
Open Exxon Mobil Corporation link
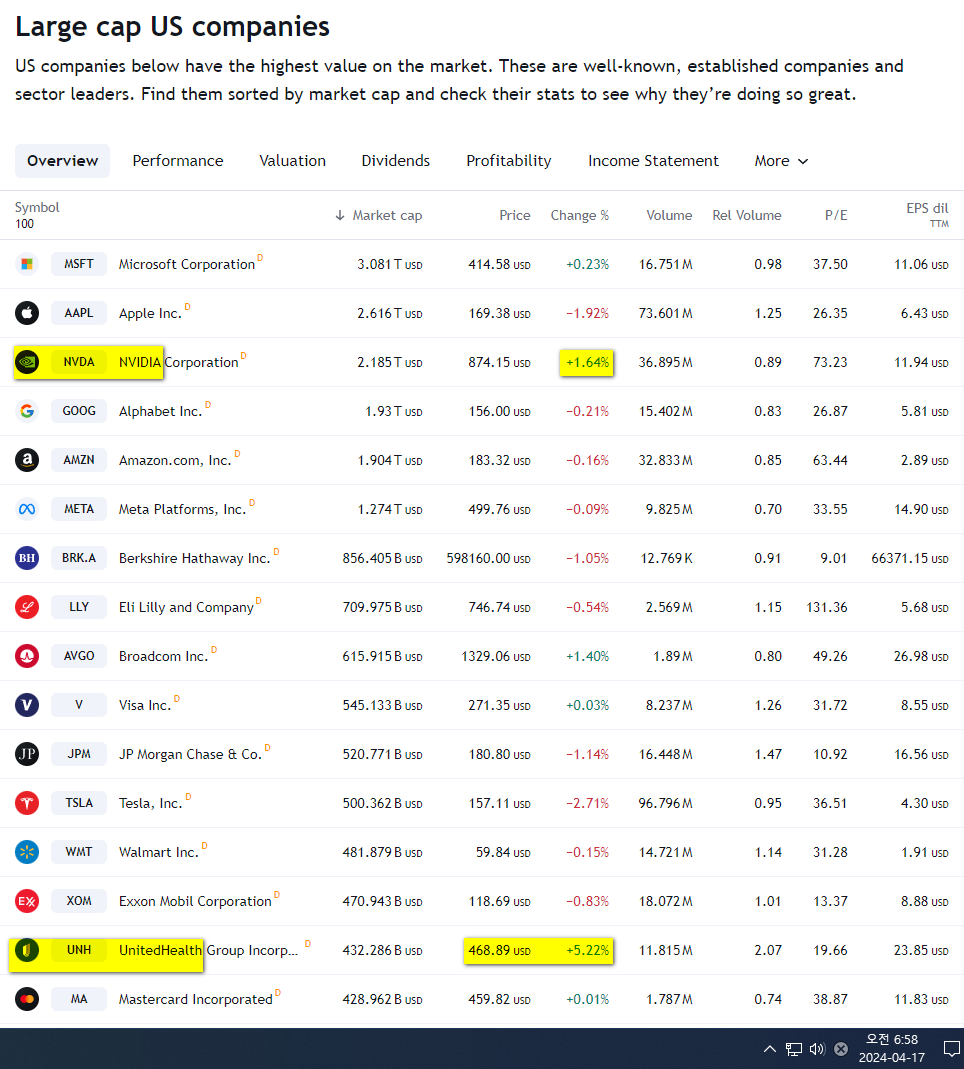pos(195,901)
